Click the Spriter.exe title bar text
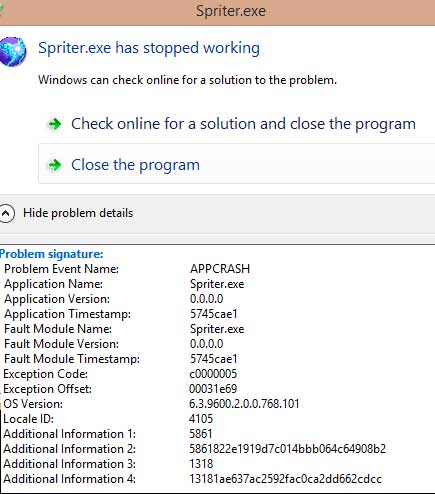 pyautogui.click(x=231, y=11)
